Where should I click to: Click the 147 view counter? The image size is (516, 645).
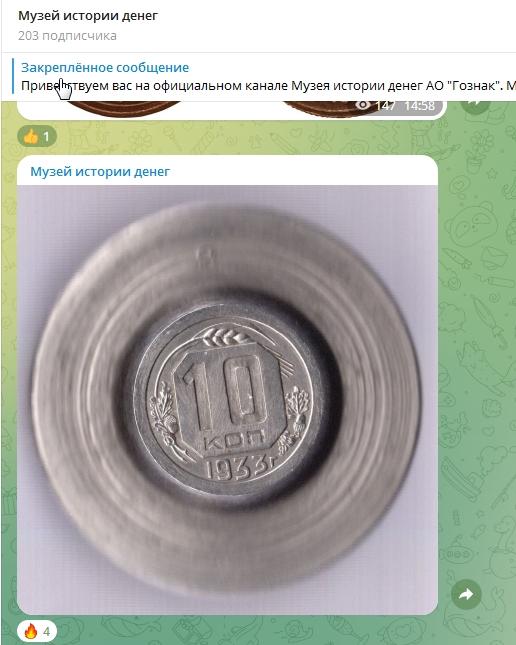tap(385, 106)
